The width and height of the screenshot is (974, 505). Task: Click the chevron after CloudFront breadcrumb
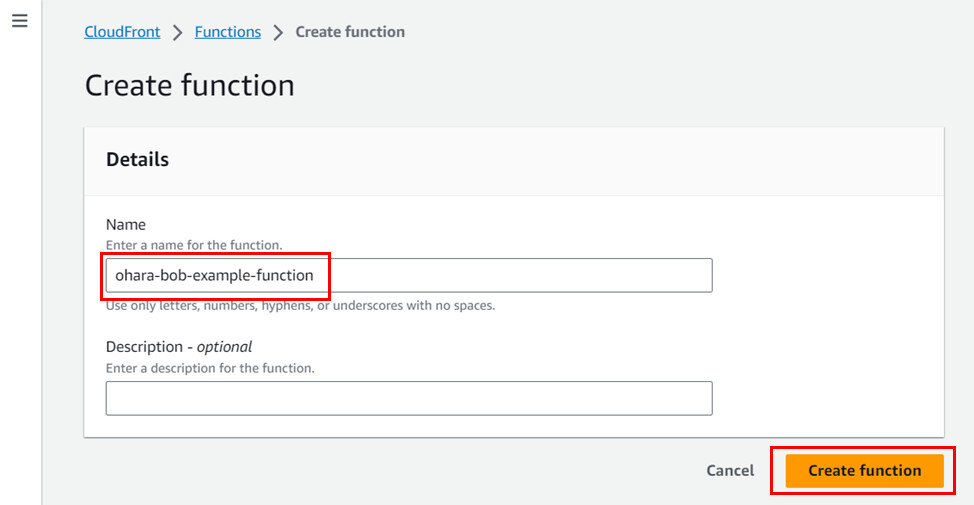click(178, 32)
